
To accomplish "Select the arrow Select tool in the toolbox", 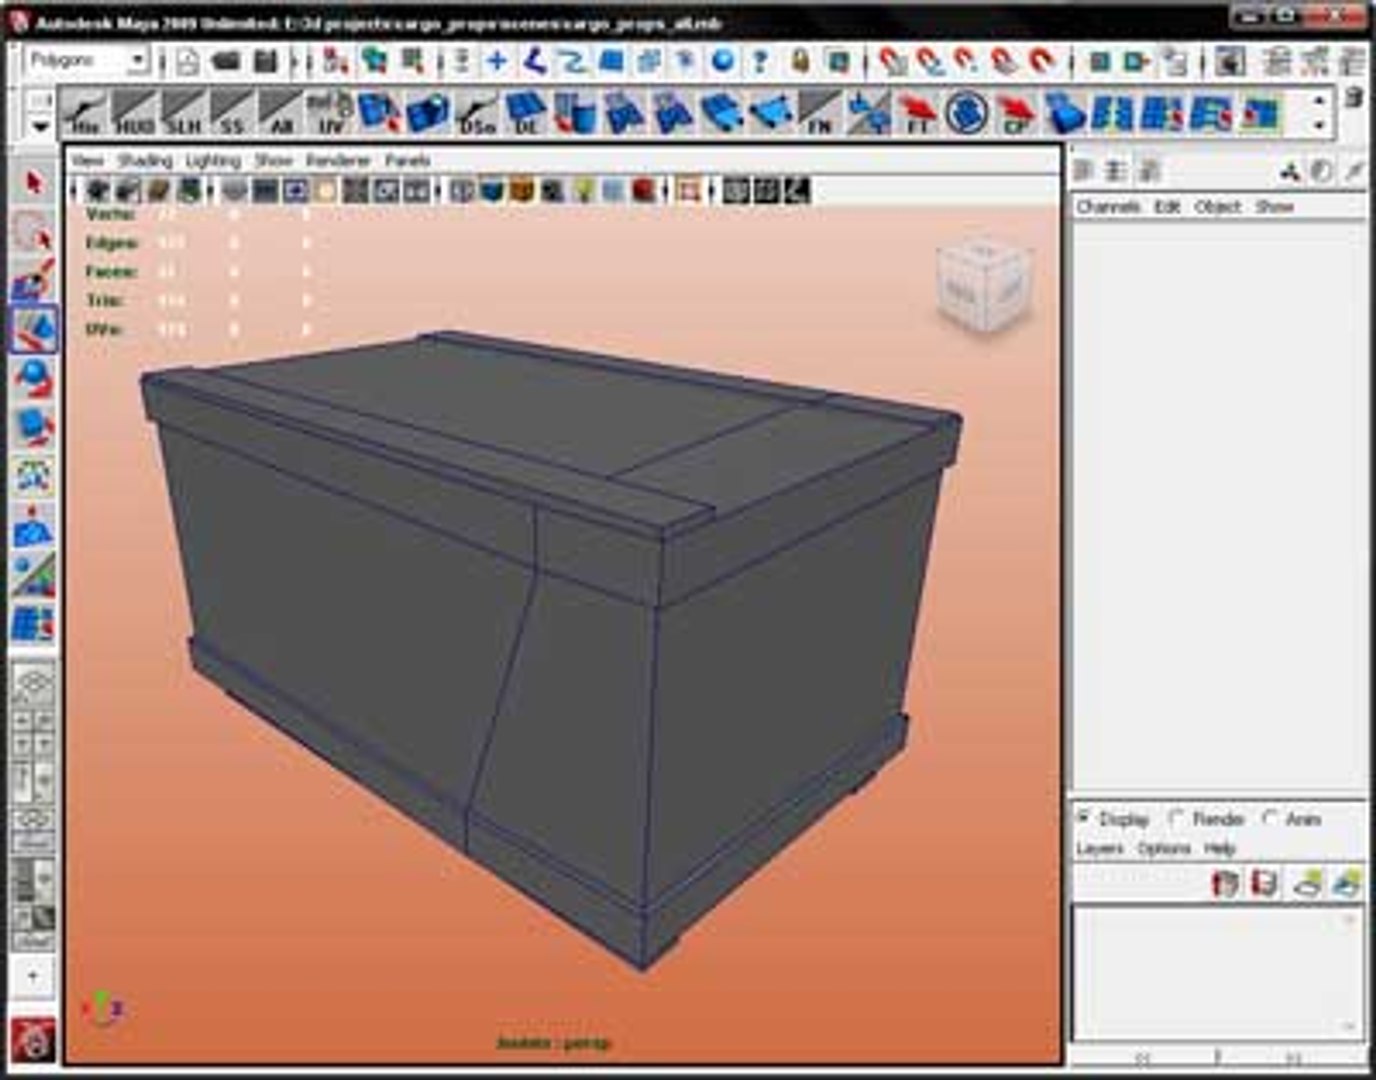I will (33, 183).
